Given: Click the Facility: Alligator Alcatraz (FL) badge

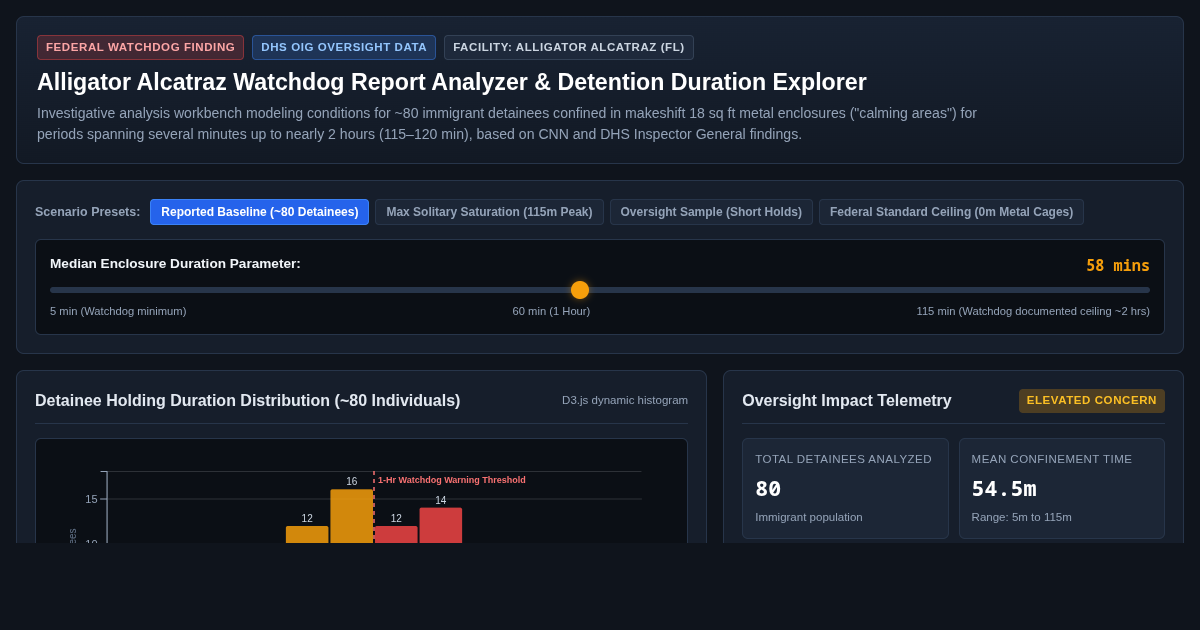Looking at the screenshot, I should (569, 47).
